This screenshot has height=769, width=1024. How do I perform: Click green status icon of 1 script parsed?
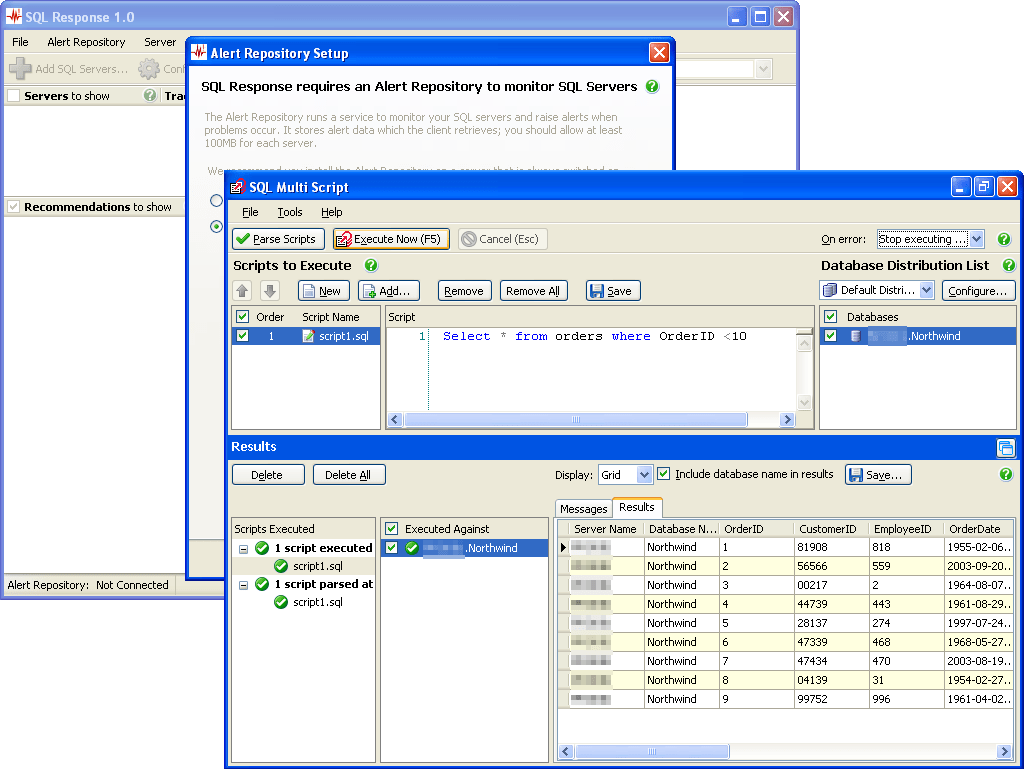tap(262, 584)
